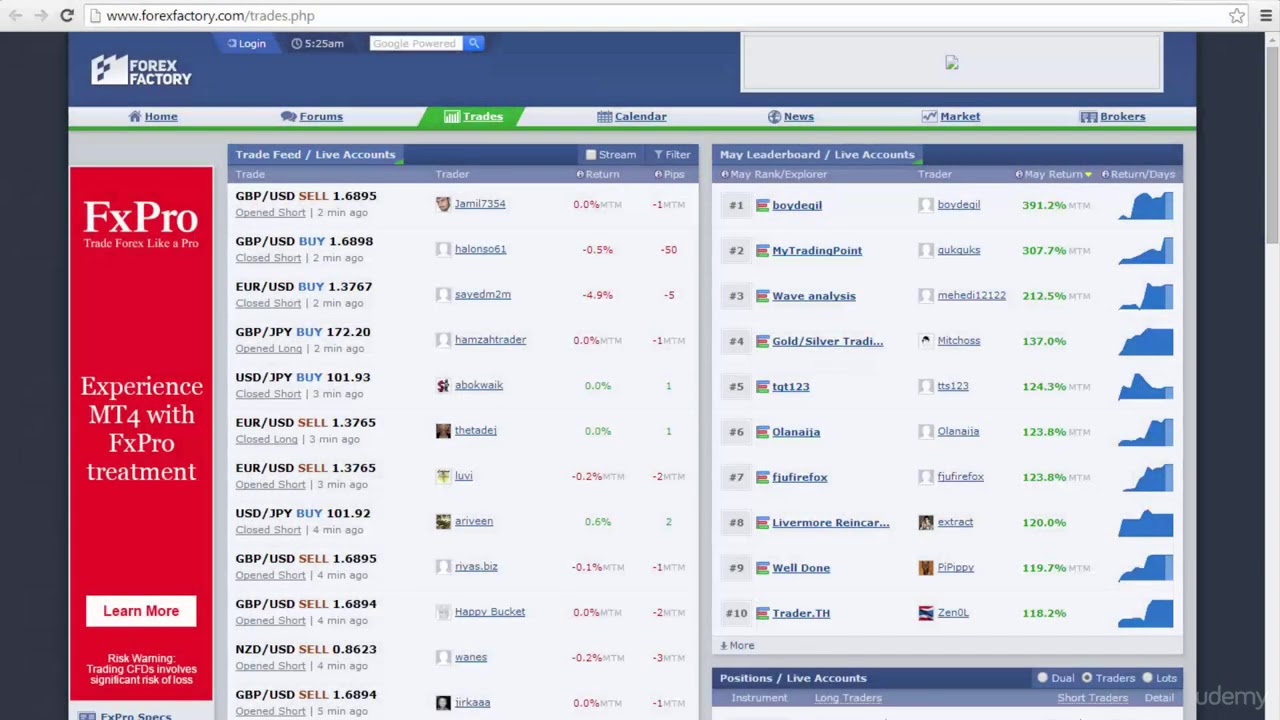1280x720 pixels.
Task: Click the info icon beside Pips header
Action: (x=658, y=174)
